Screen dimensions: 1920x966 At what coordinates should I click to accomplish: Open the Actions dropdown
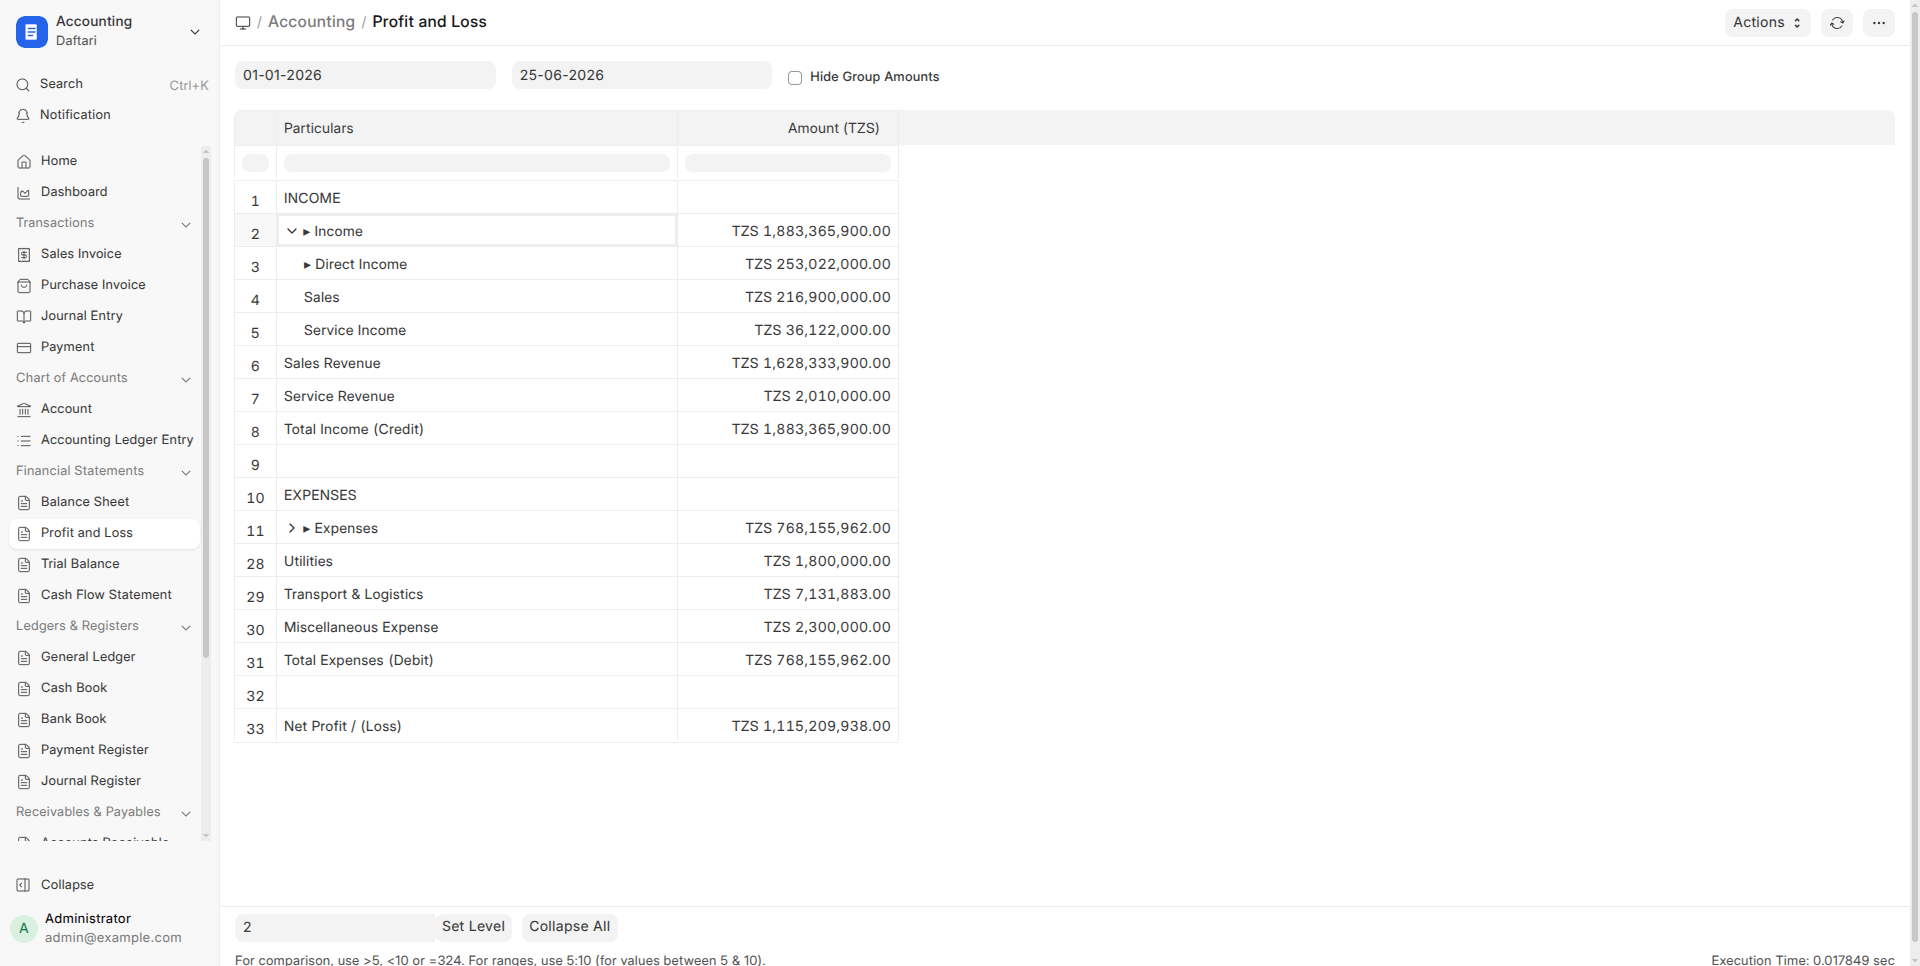pos(1767,23)
